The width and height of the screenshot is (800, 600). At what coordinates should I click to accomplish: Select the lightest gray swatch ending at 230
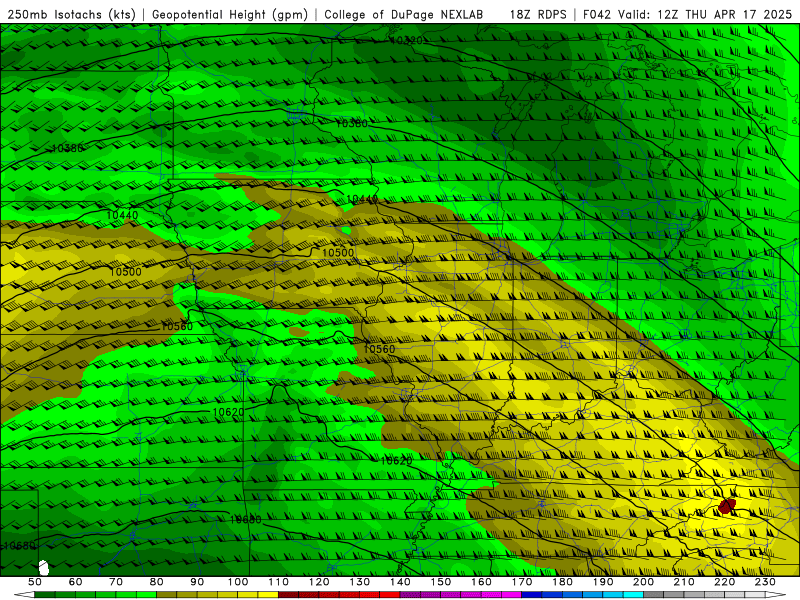click(755, 595)
